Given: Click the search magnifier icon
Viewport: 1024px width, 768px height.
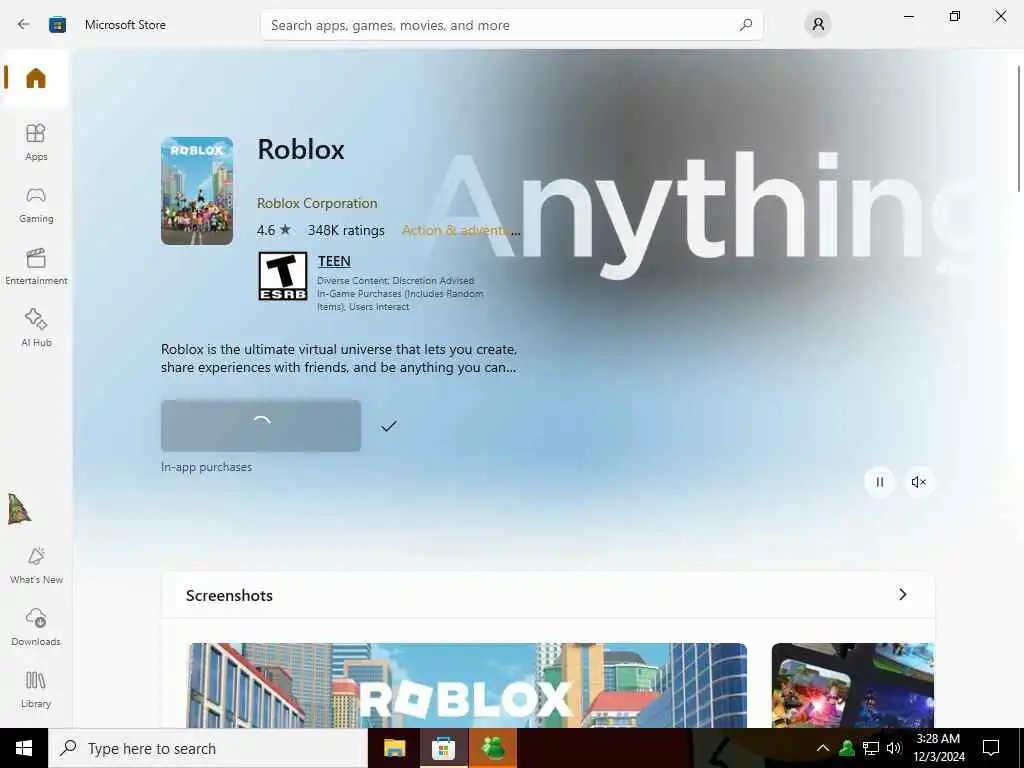Looking at the screenshot, I should 746,25.
